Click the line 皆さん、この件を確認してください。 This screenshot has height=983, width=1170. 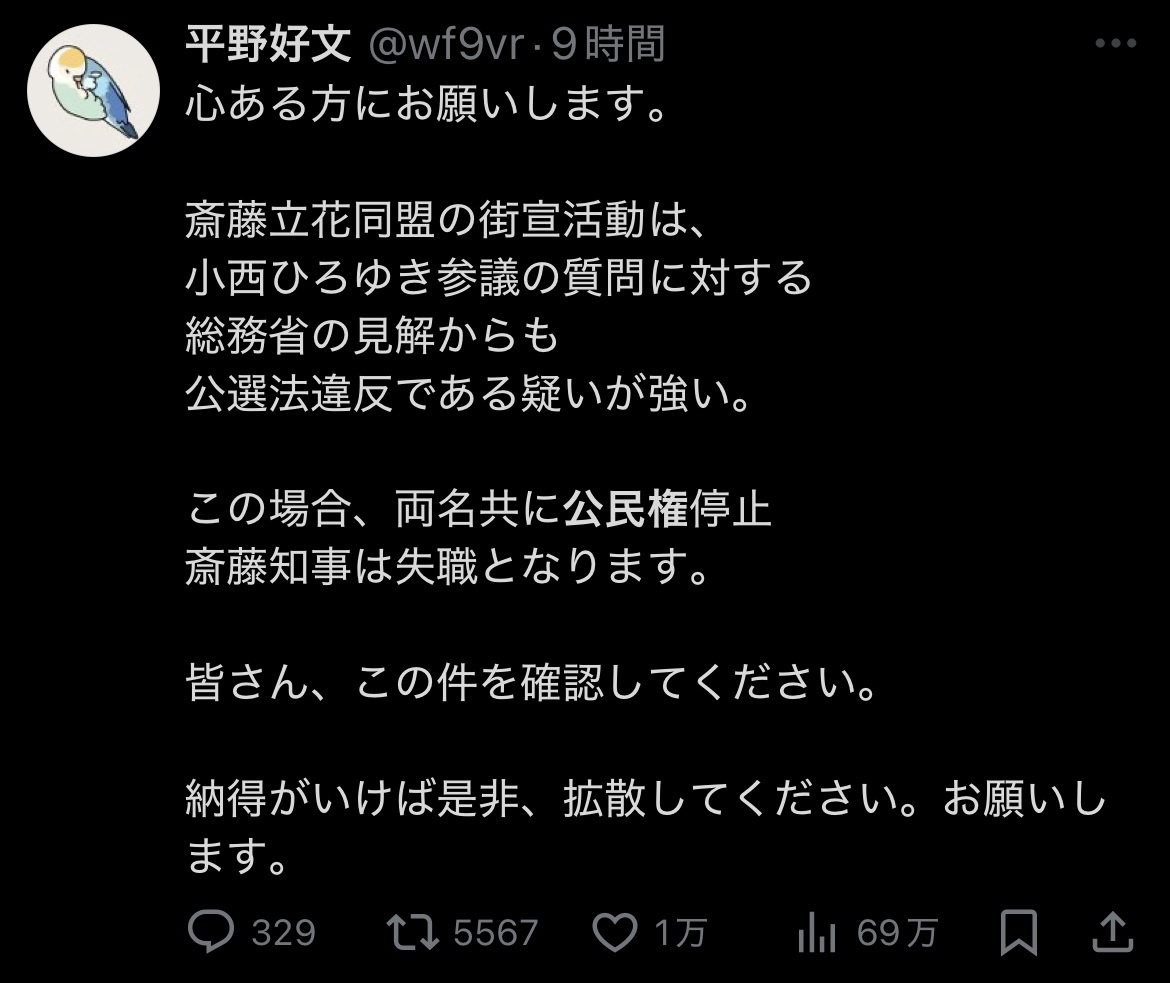(x=531, y=682)
